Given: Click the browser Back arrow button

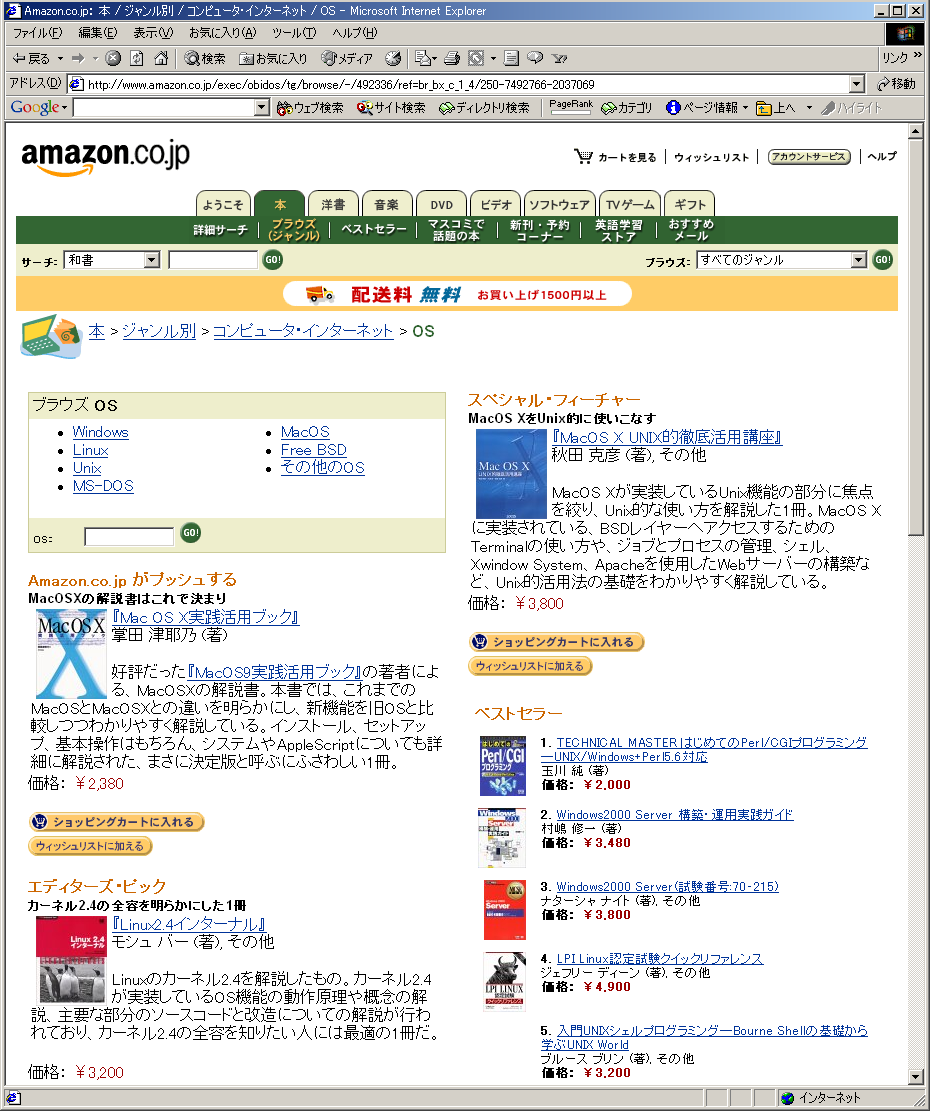Looking at the screenshot, I should 31,58.
